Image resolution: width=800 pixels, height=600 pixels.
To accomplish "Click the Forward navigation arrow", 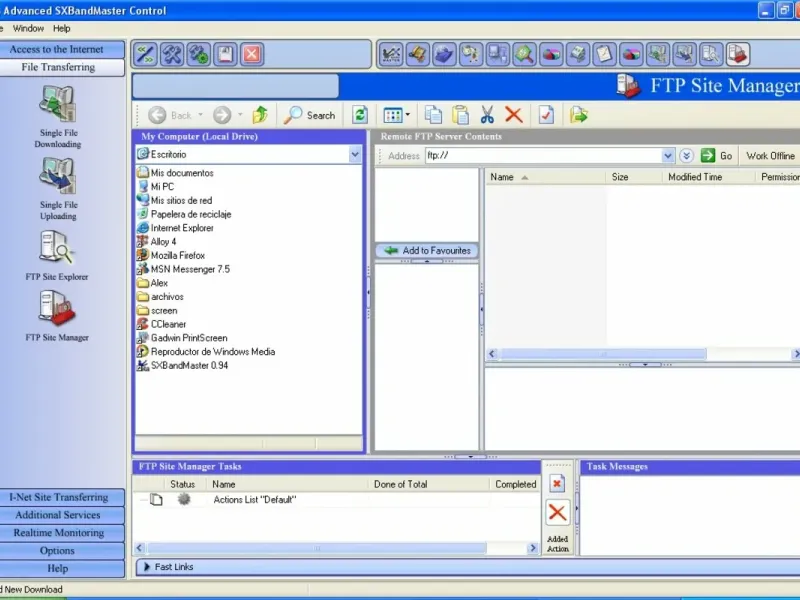I will pyautogui.click(x=222, y=115).
